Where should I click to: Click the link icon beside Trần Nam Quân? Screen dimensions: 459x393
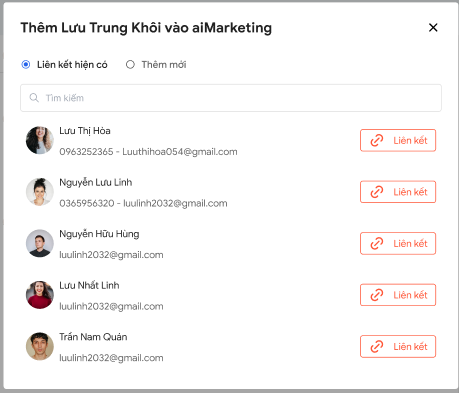click(377, 347)
